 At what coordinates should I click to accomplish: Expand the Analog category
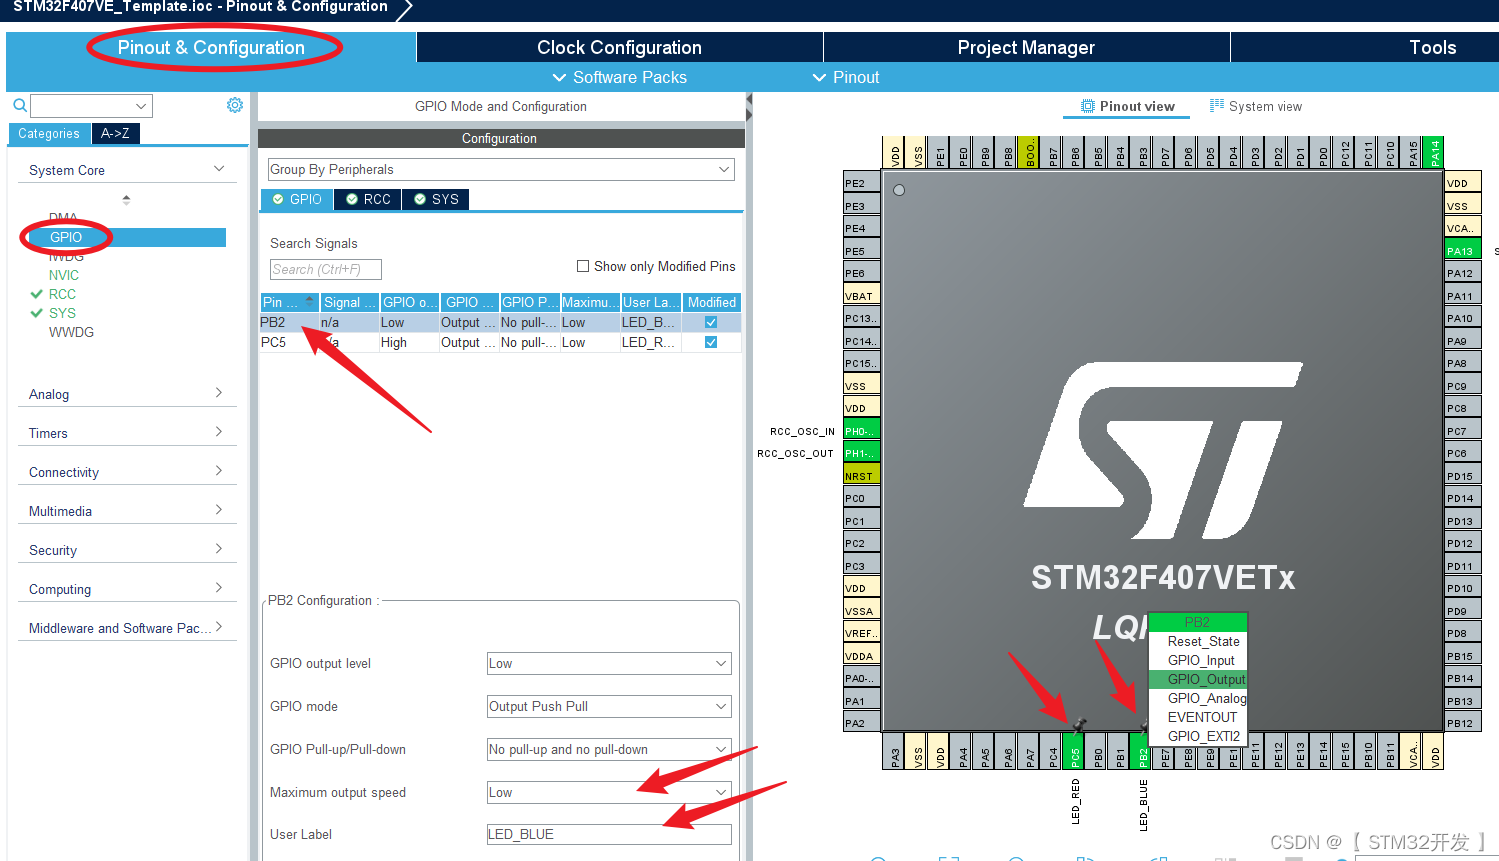click(219, 393)
